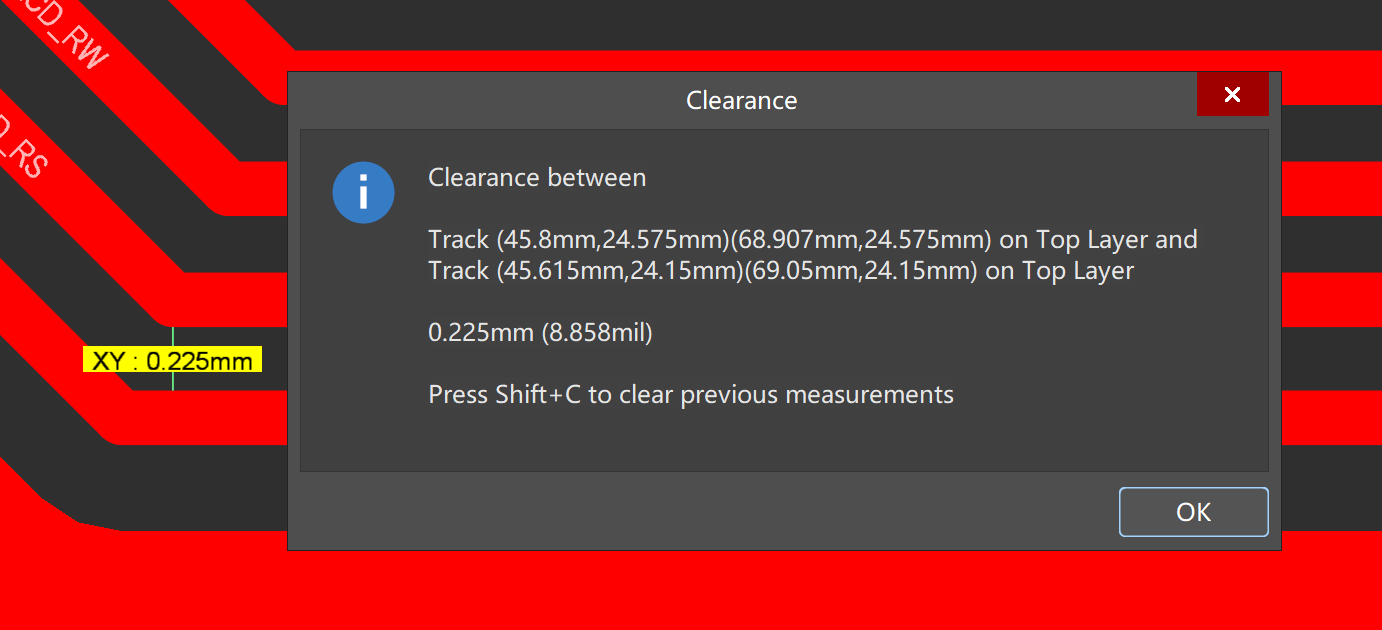Click the blue information icon

[x=363, y=192]
